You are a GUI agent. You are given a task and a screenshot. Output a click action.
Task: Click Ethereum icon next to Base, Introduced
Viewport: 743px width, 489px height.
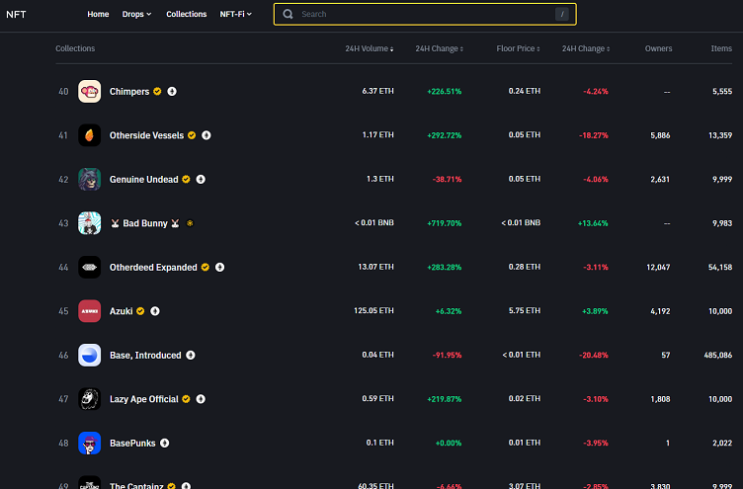[190, 355]
